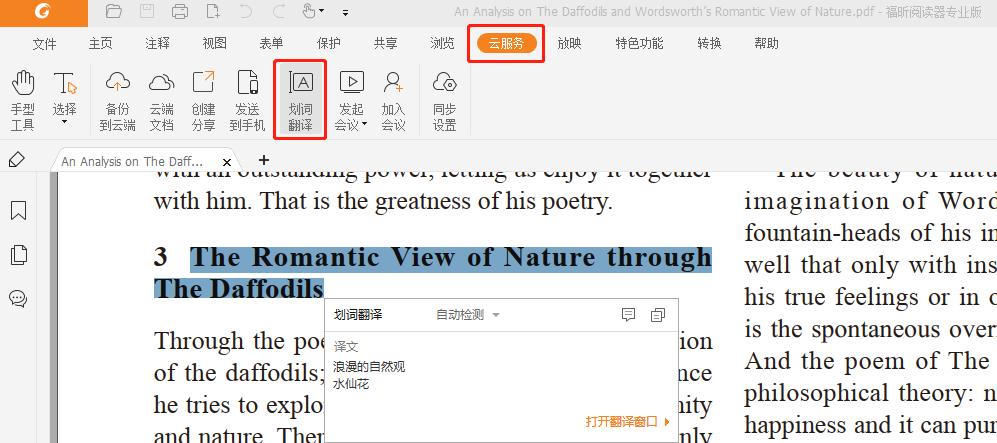Print the document with the printer icon
The width and height of the screenshot is (997, 443).
pos(180,11)
